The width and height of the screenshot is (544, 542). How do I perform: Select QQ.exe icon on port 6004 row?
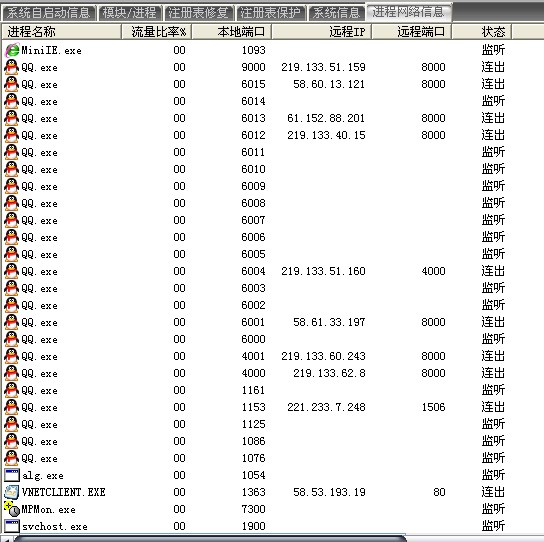pos(11,271)
